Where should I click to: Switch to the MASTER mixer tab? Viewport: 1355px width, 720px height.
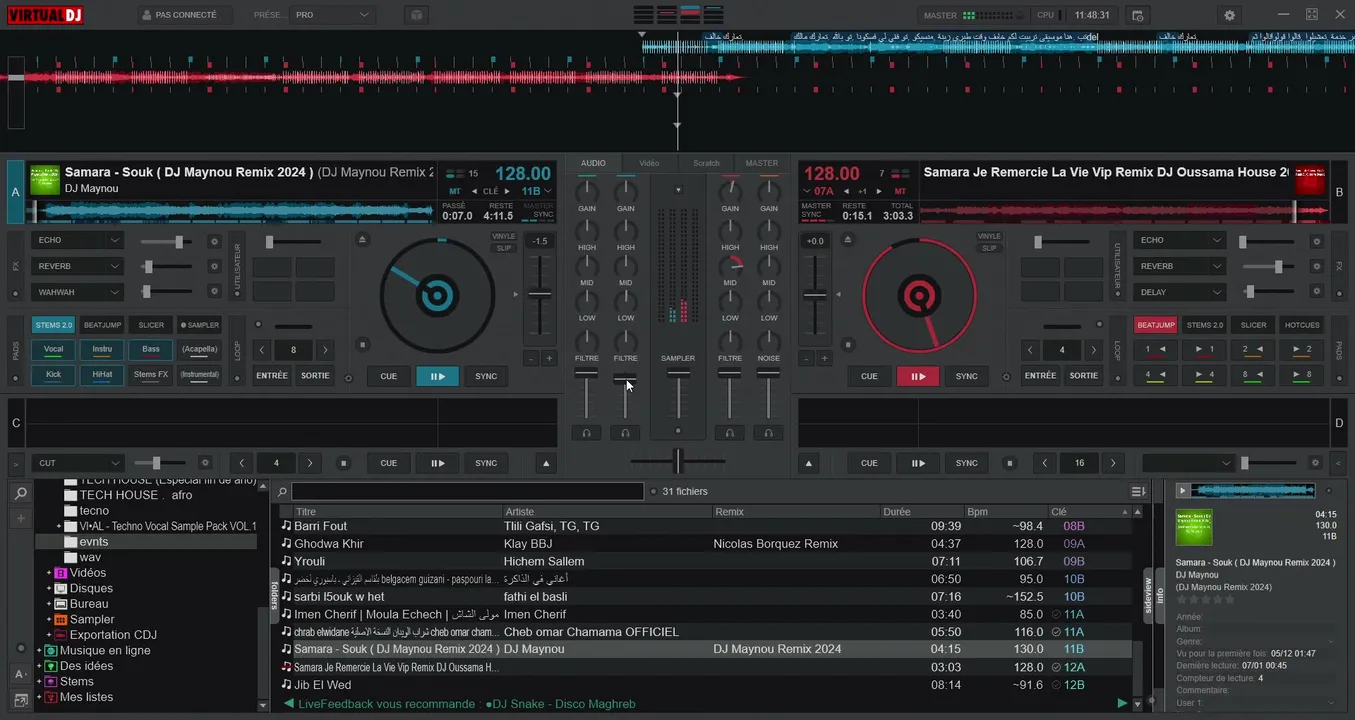point(761,163)
